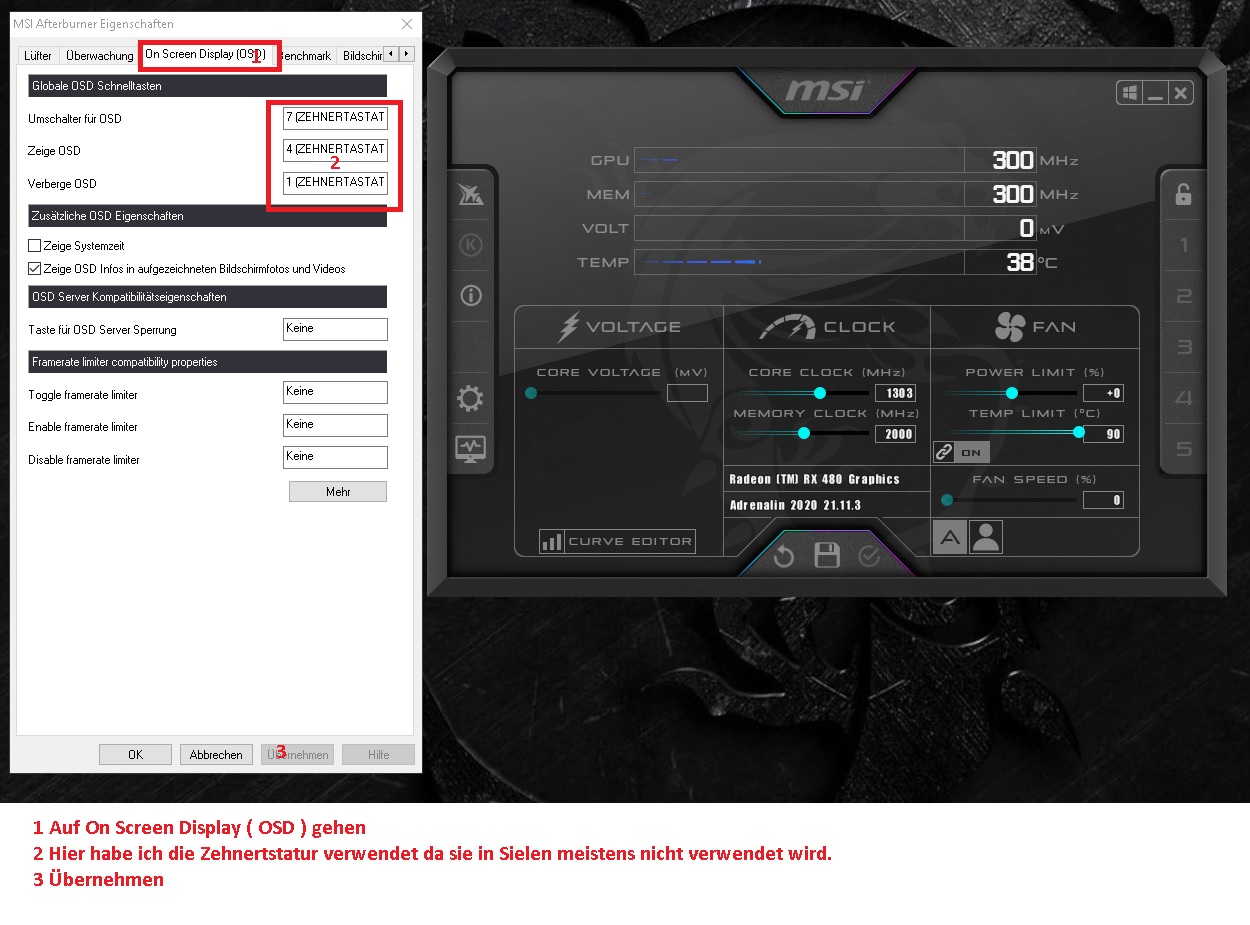
Task: Click the Memory Clock slider handle
Action: tap(803, 433)
